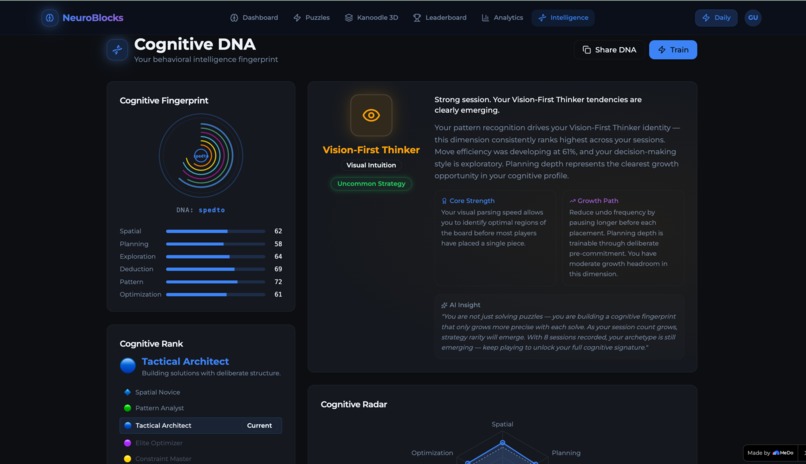Click the Planning axis label on radar

pyautogui.click(x=566, y=453)
